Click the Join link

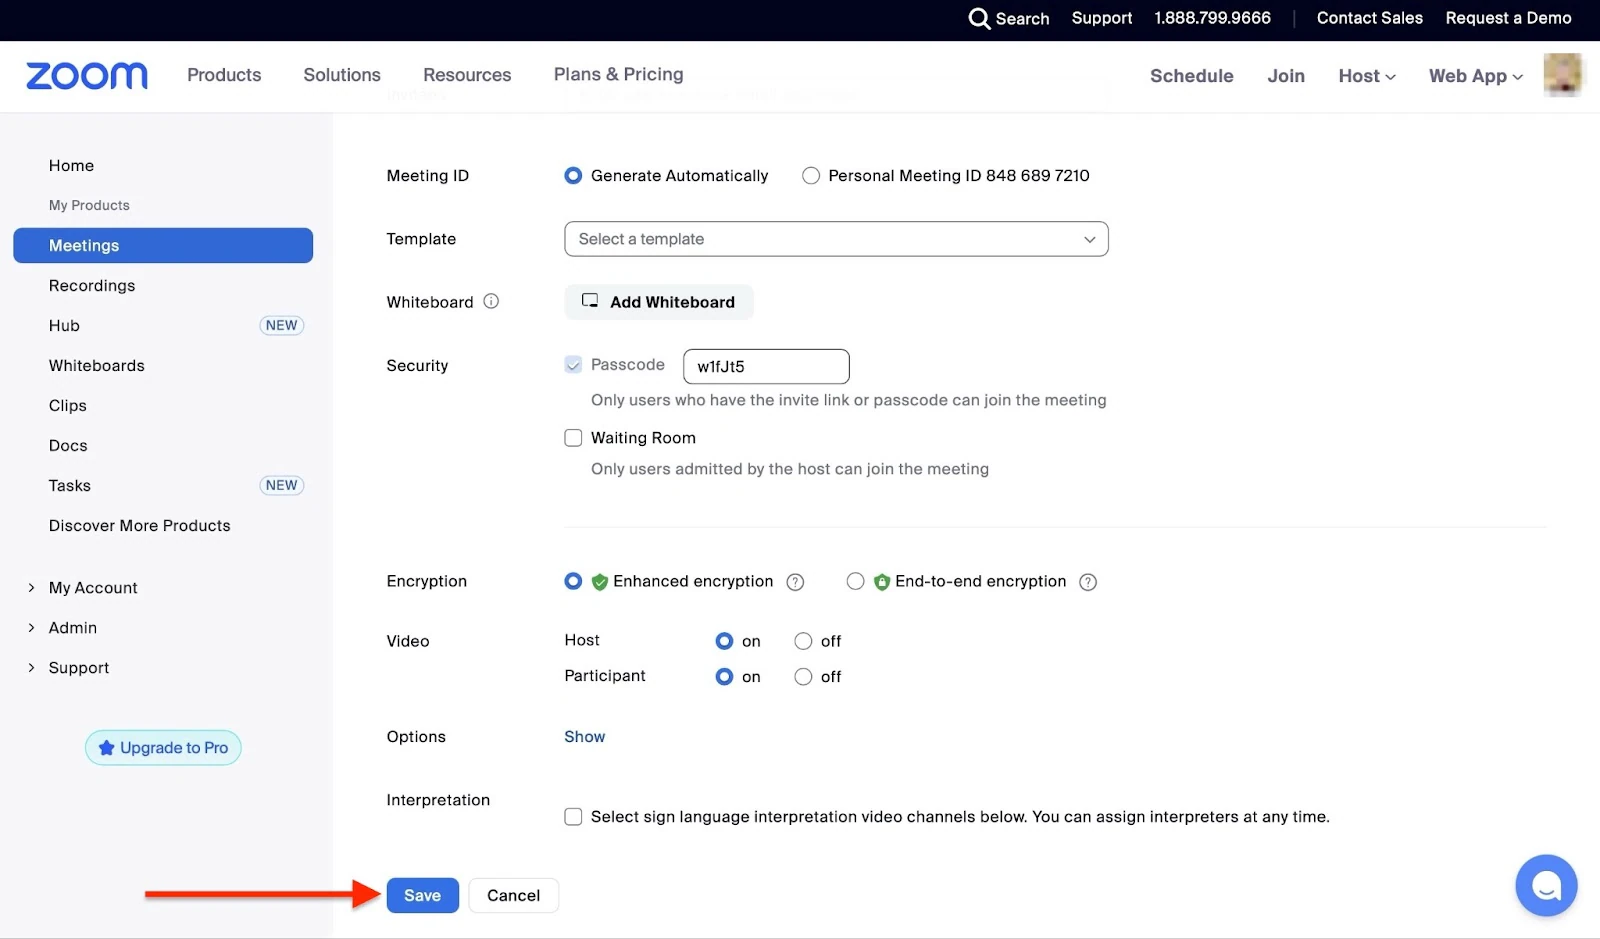[x=1286, y=76]
